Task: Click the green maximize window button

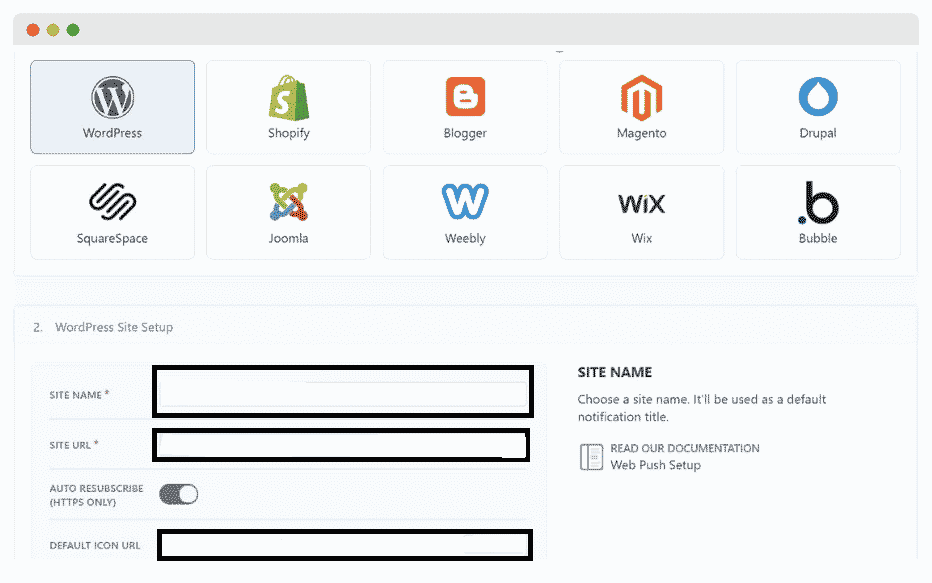Action: tap(73, 30)
